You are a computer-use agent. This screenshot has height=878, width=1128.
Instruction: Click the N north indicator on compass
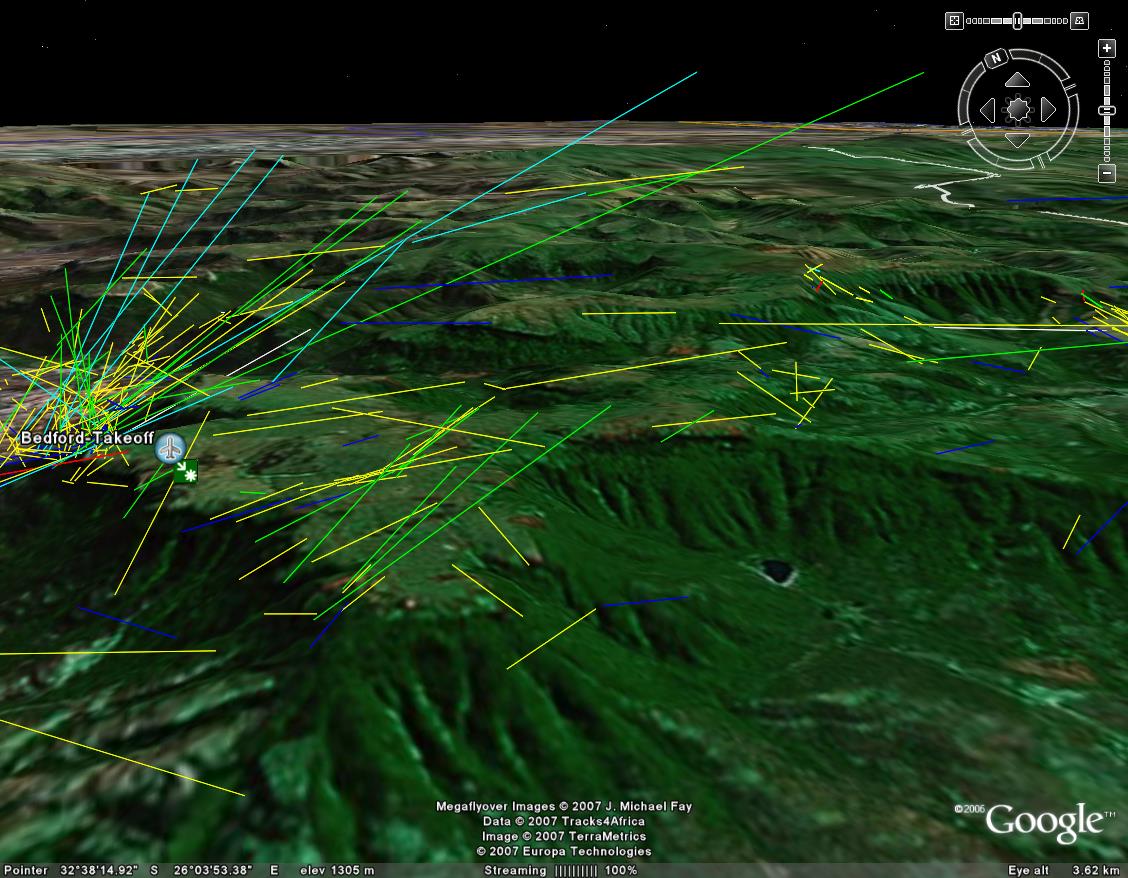[996, 59]
